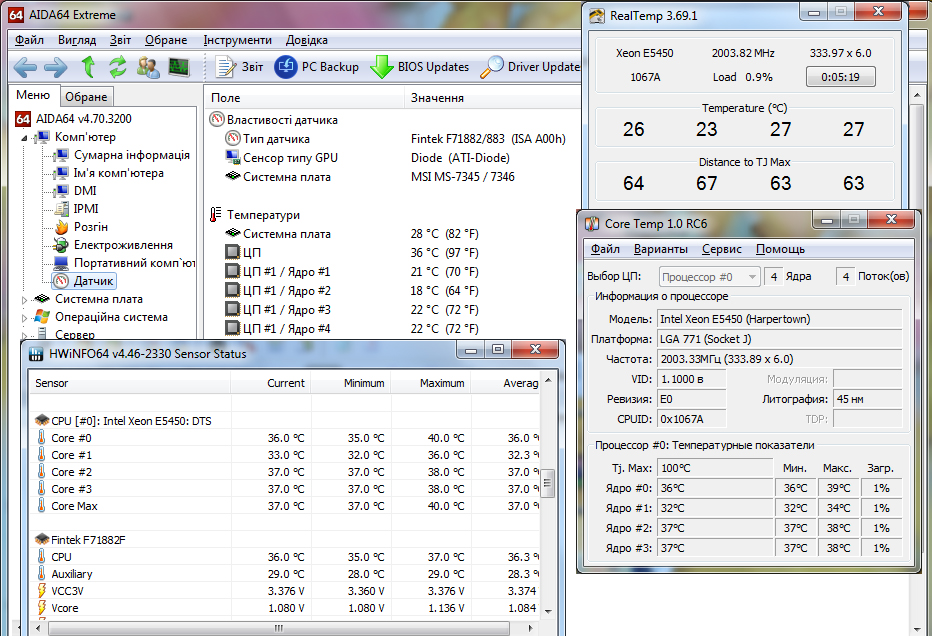Collapse the Комп'ютер tree node

(x=24, y=138)
